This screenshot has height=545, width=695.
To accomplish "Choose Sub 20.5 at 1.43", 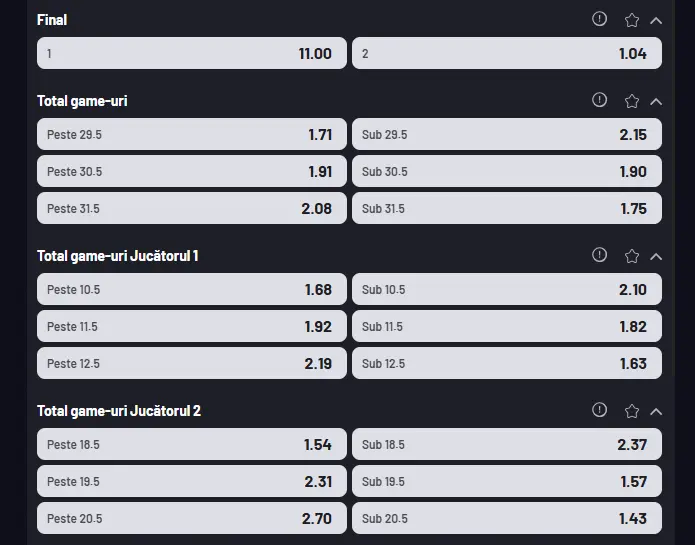I will [507, 518].
